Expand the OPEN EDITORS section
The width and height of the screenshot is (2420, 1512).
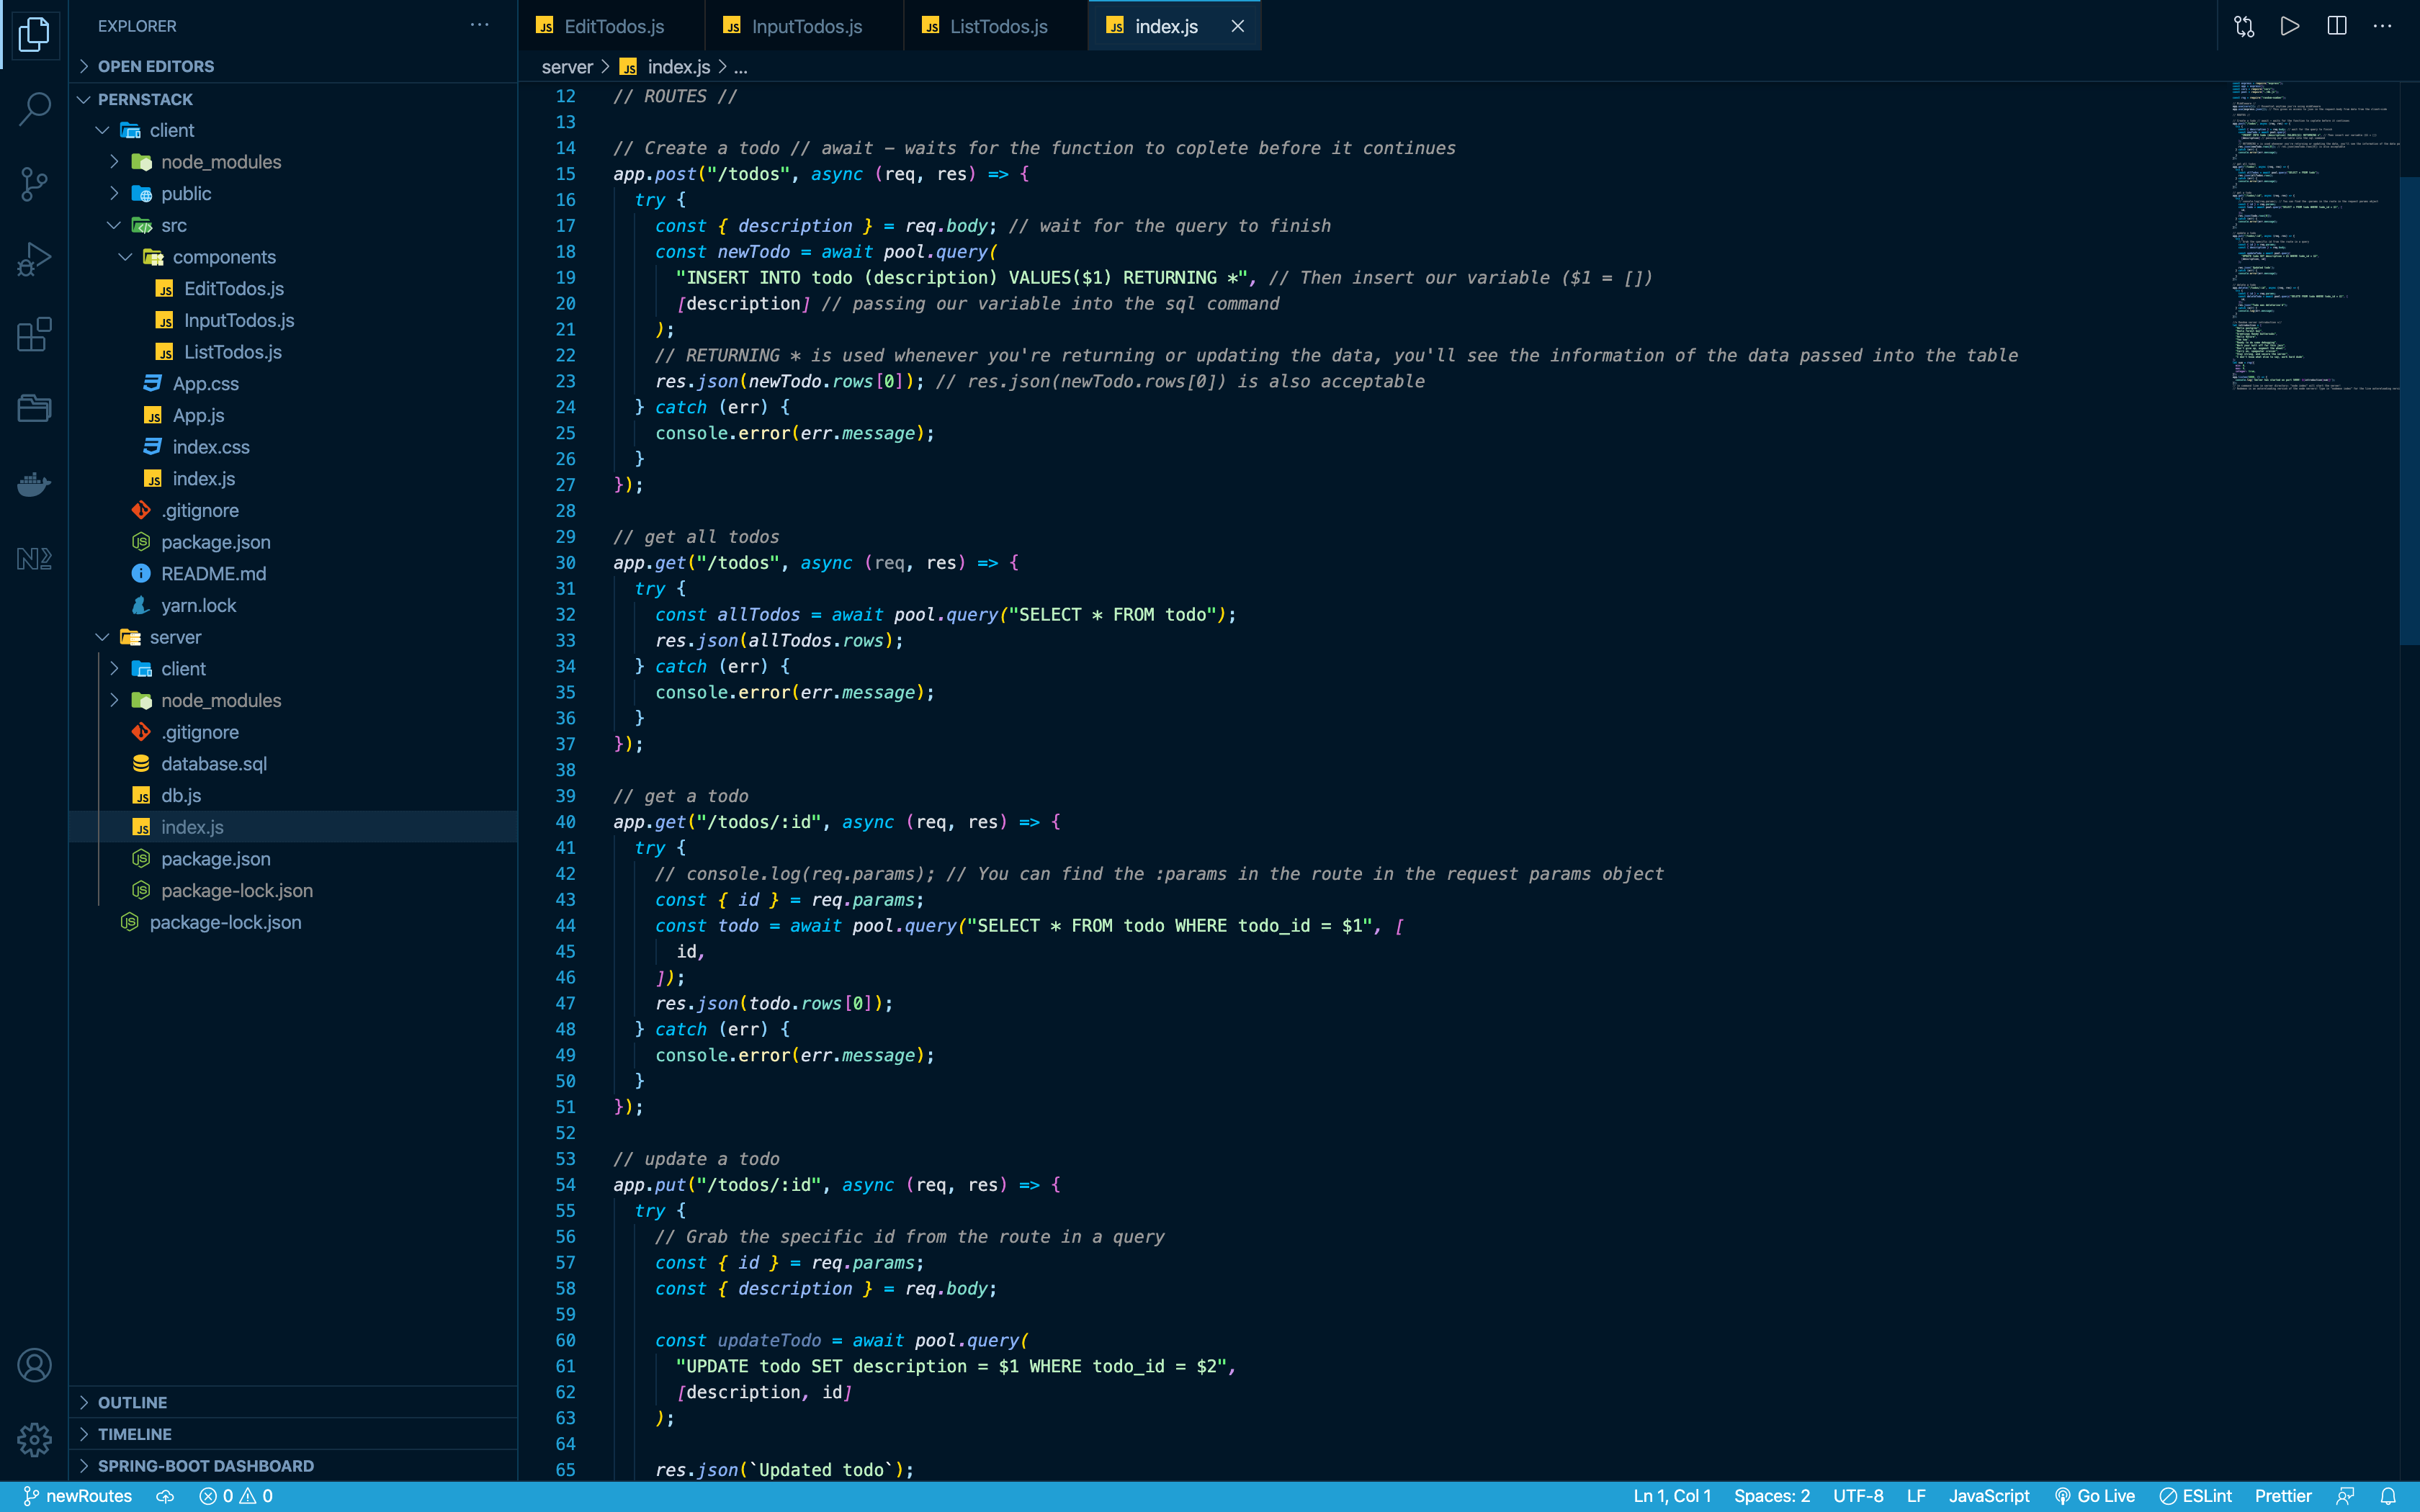[x=293, y=66]
